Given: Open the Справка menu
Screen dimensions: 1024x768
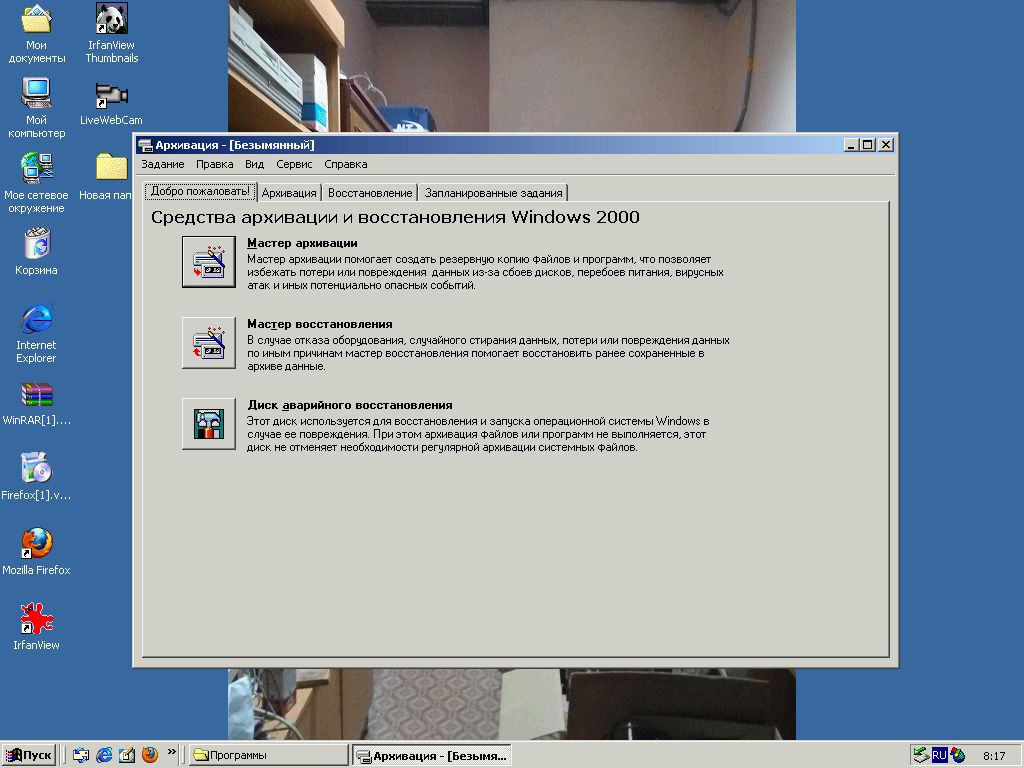Looking at the screenshot, I should (345, 165).
